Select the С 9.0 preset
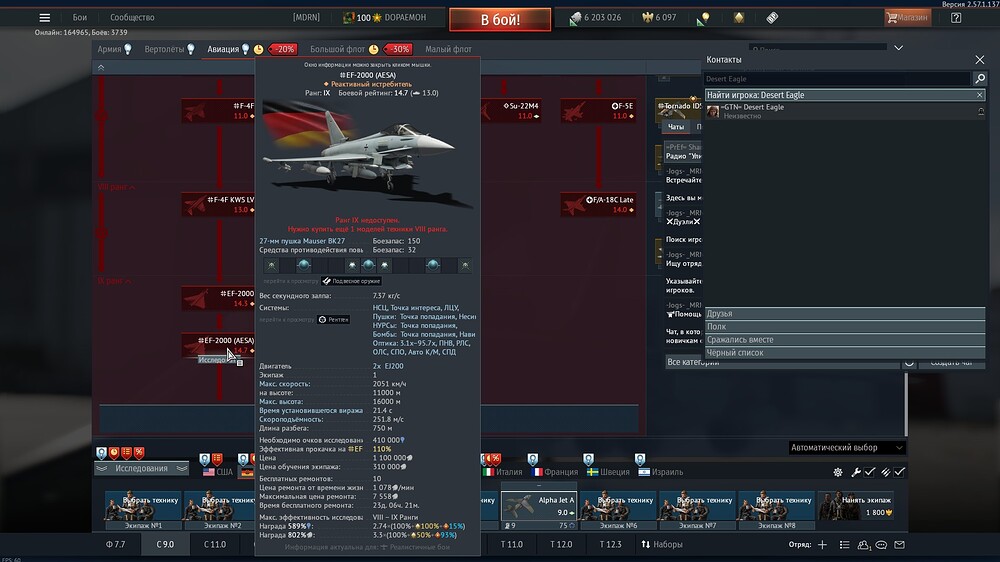This screenshot has width=1000, height=562. [x=165, y=545]
